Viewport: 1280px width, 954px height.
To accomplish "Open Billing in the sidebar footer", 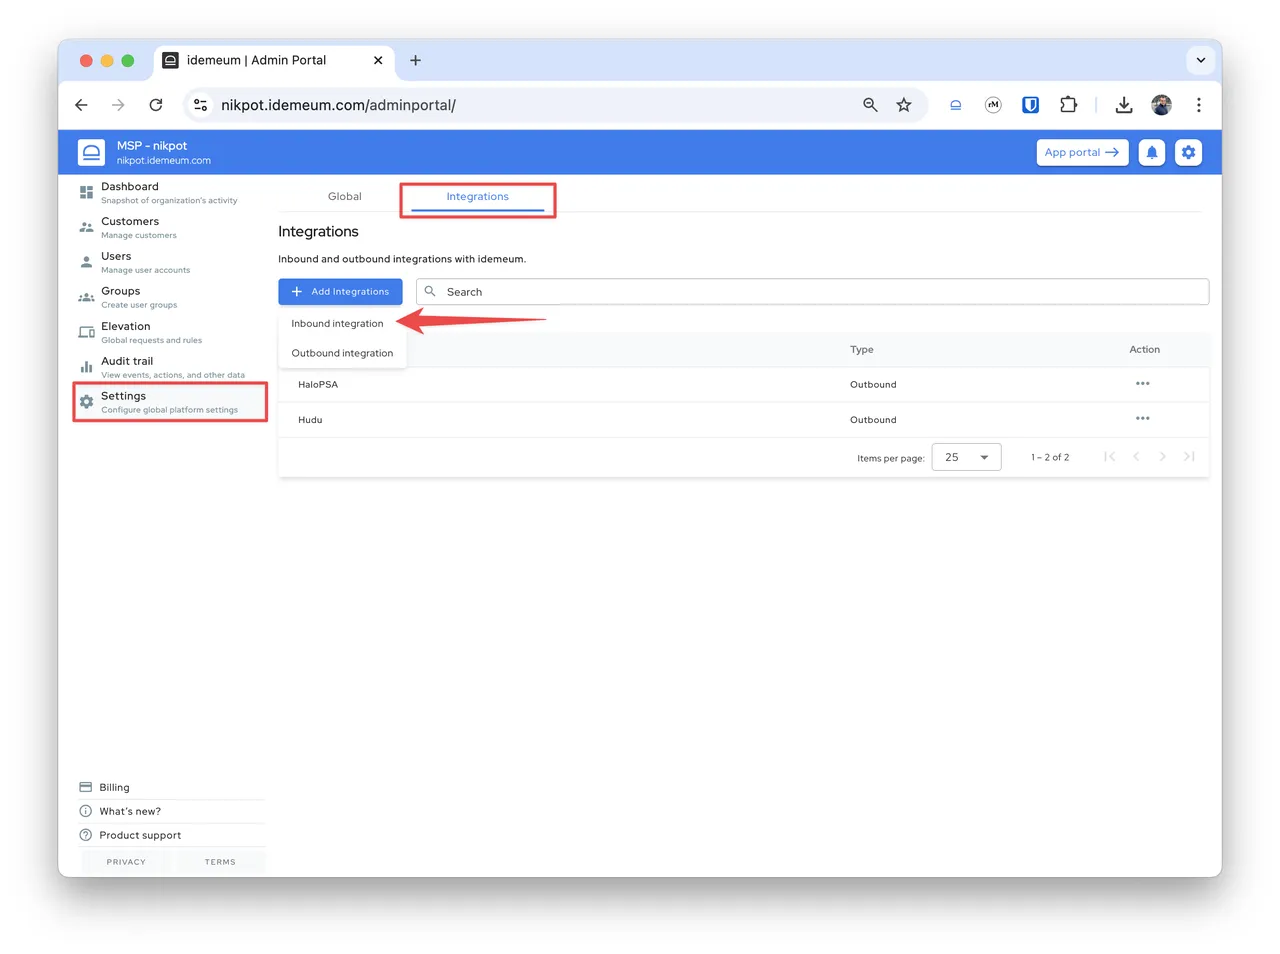I will pos(170,787).
